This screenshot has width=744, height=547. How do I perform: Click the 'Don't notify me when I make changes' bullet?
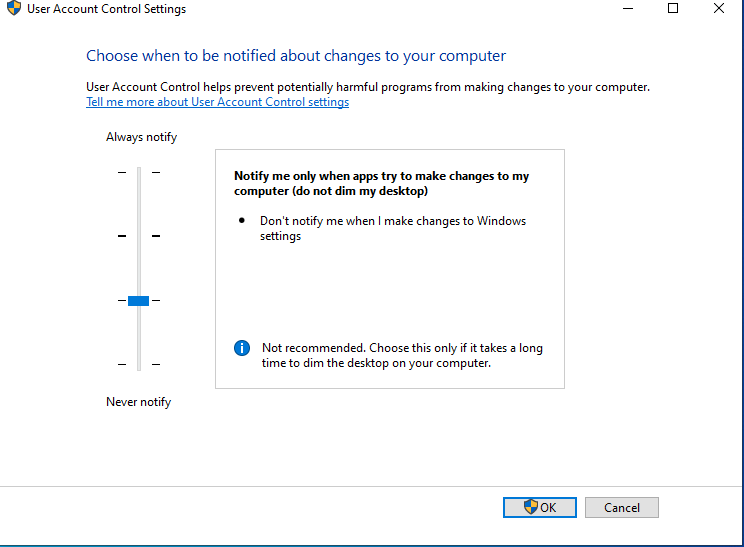coord(393,228)
